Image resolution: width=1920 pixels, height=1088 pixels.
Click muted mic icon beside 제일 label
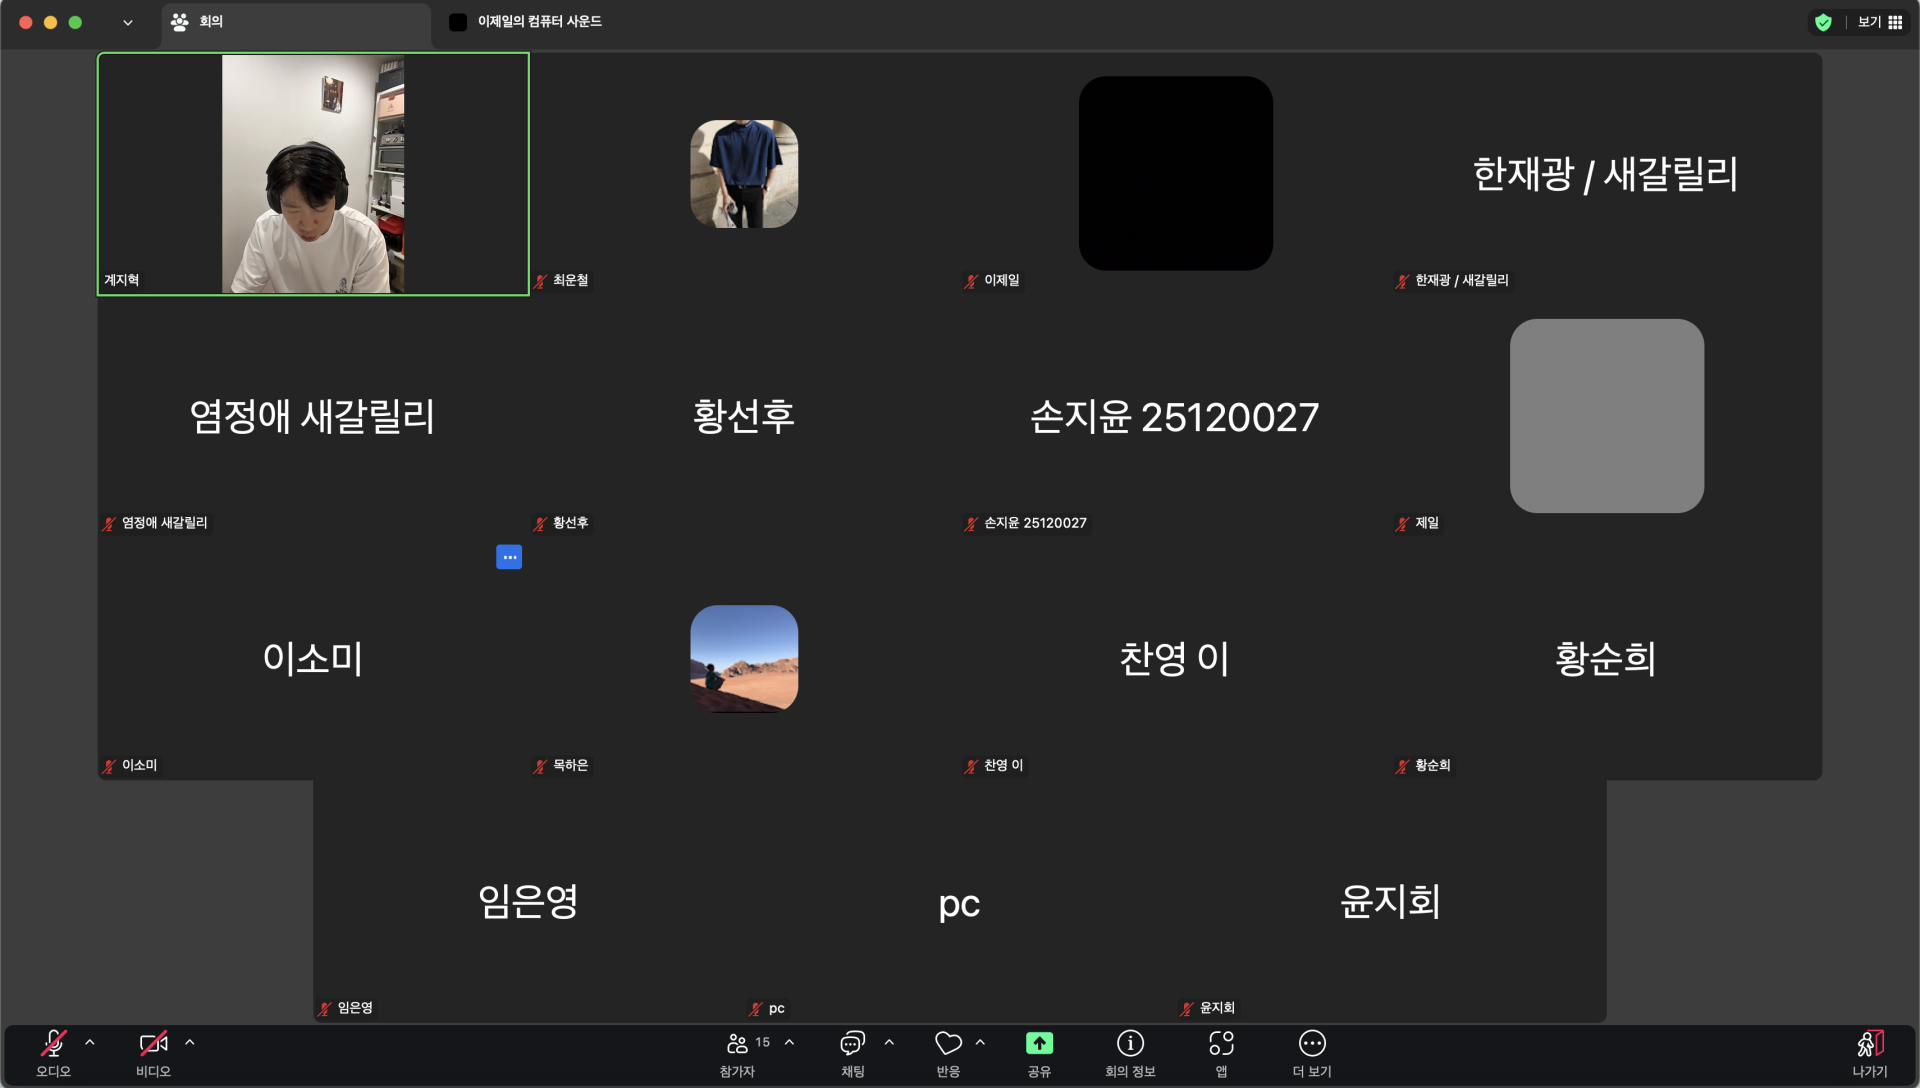pos(1402,524)
